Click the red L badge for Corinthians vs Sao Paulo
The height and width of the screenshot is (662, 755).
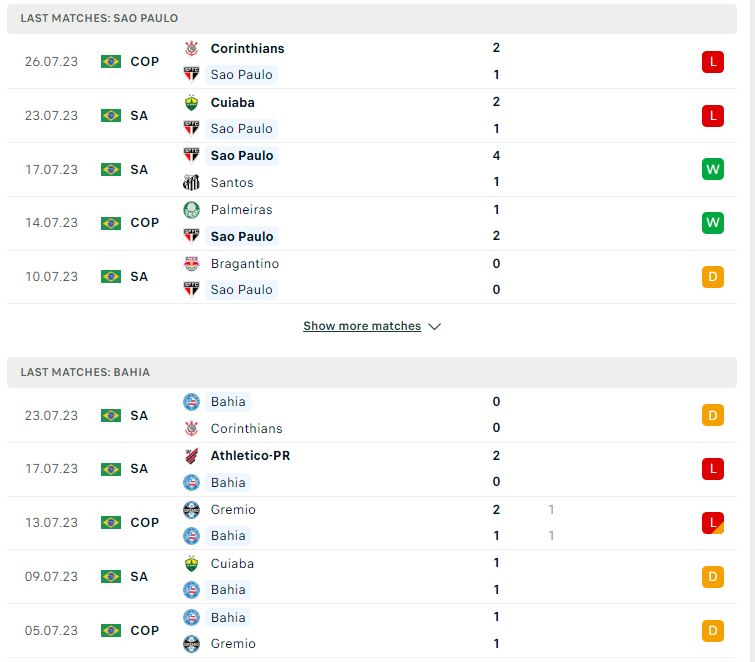713,62
